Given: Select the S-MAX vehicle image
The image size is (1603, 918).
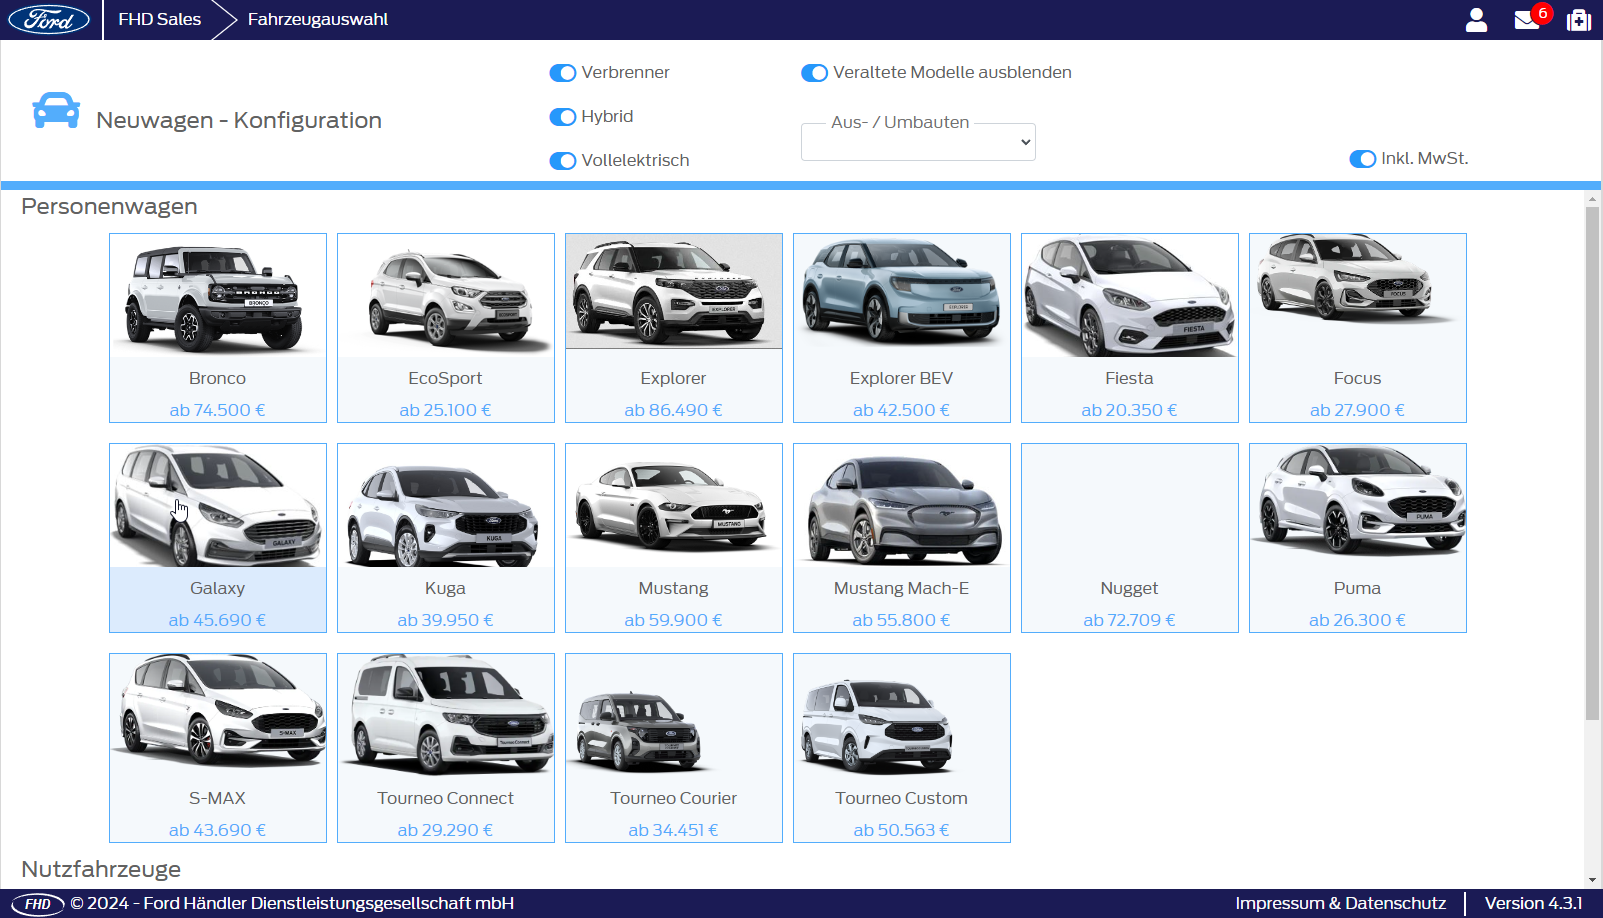Looking at the screenshot, I should tap(218, 711).
